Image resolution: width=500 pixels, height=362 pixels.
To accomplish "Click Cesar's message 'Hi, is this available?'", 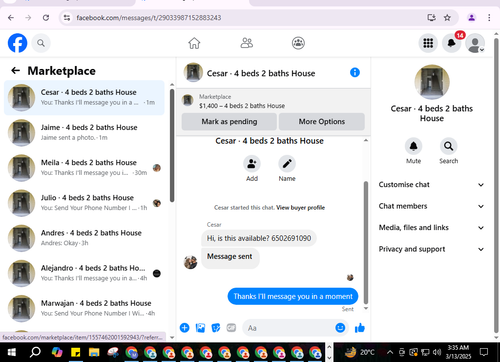I will pos(259,238).
